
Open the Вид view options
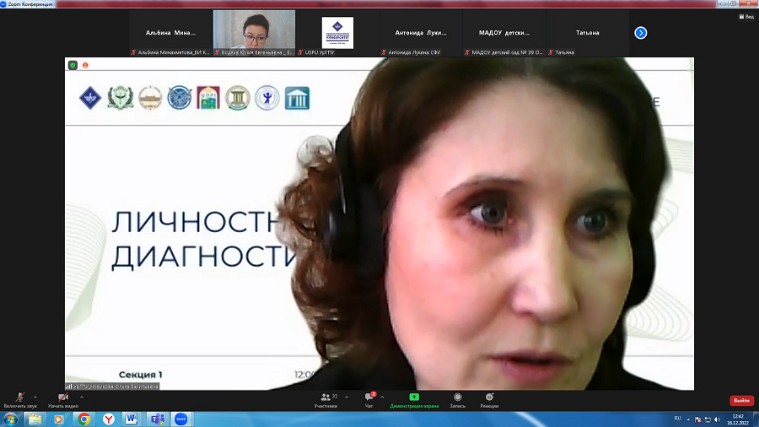745,16
